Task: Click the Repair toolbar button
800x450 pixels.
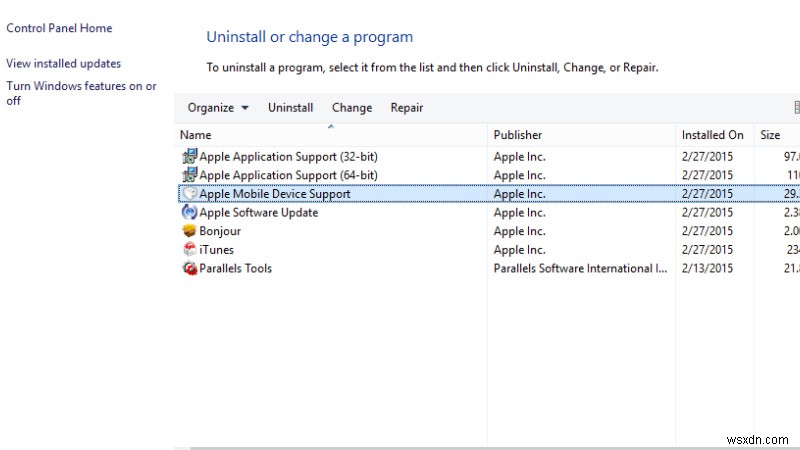Action: pos(407,108)
